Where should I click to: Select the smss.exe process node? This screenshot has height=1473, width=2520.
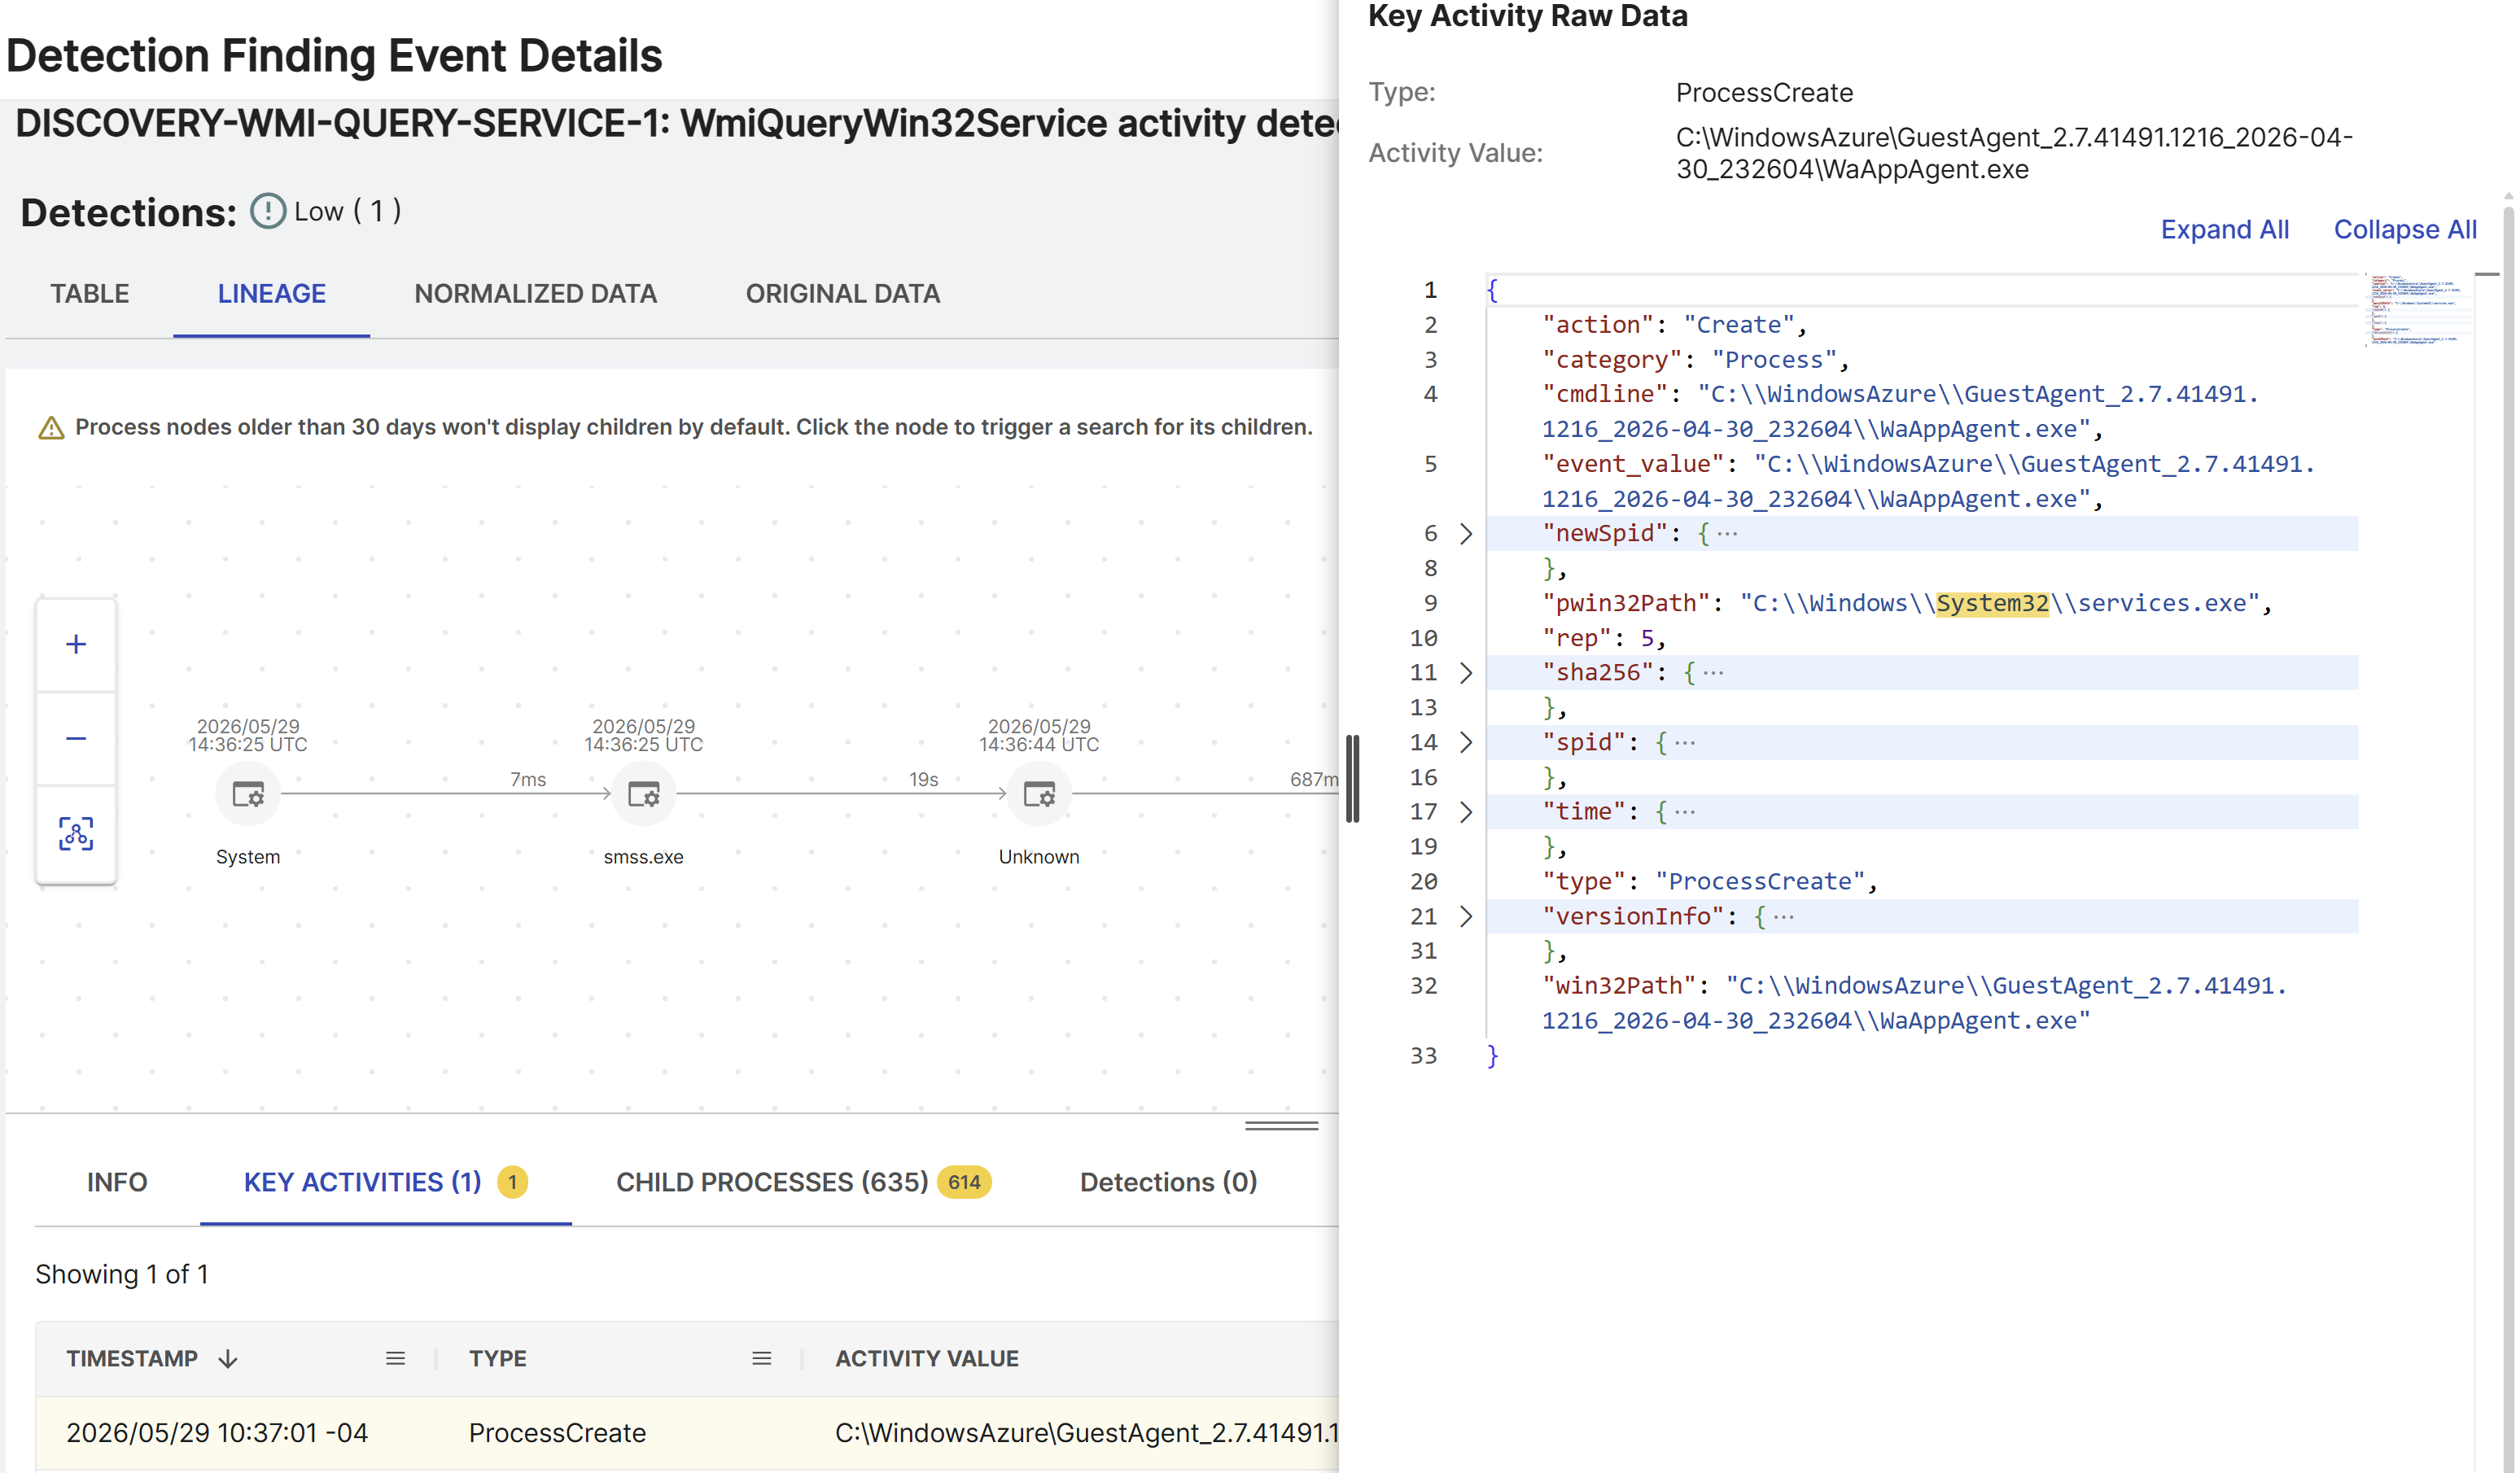[644, 795]
